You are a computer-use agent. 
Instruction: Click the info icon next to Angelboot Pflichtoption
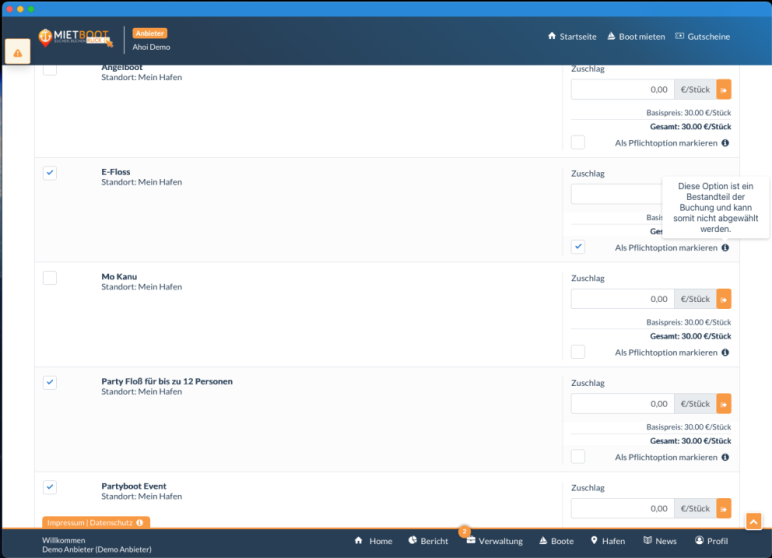[x=725, y=143]
